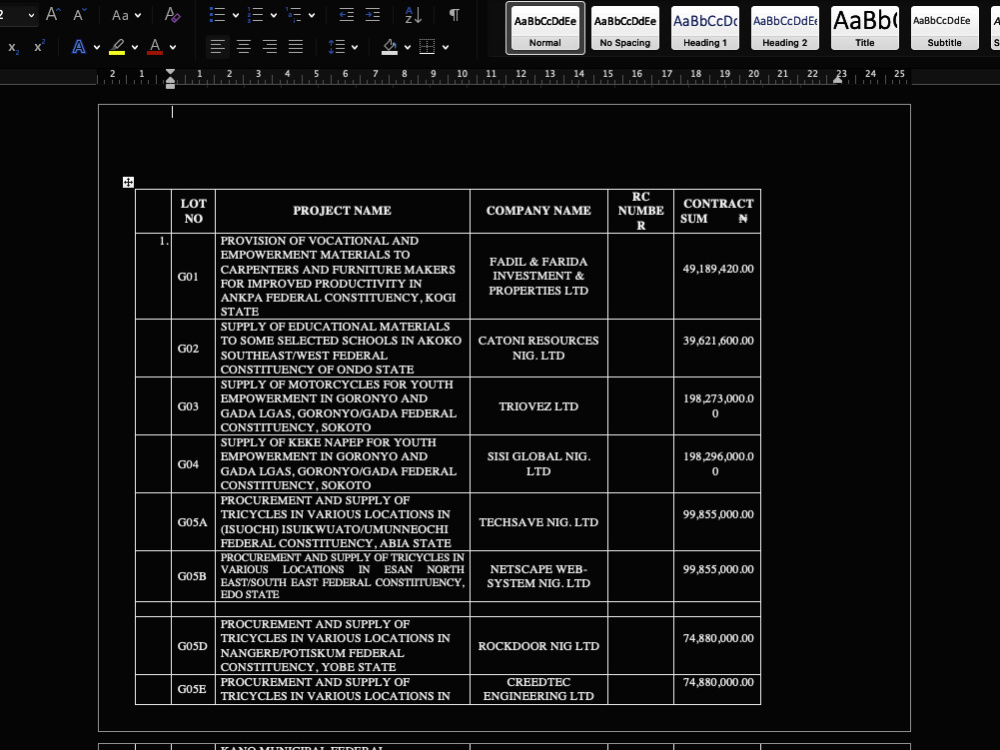Screen dimensions: 1000x750
Task: Click the line spacing icon
Action: click(336, 47)
